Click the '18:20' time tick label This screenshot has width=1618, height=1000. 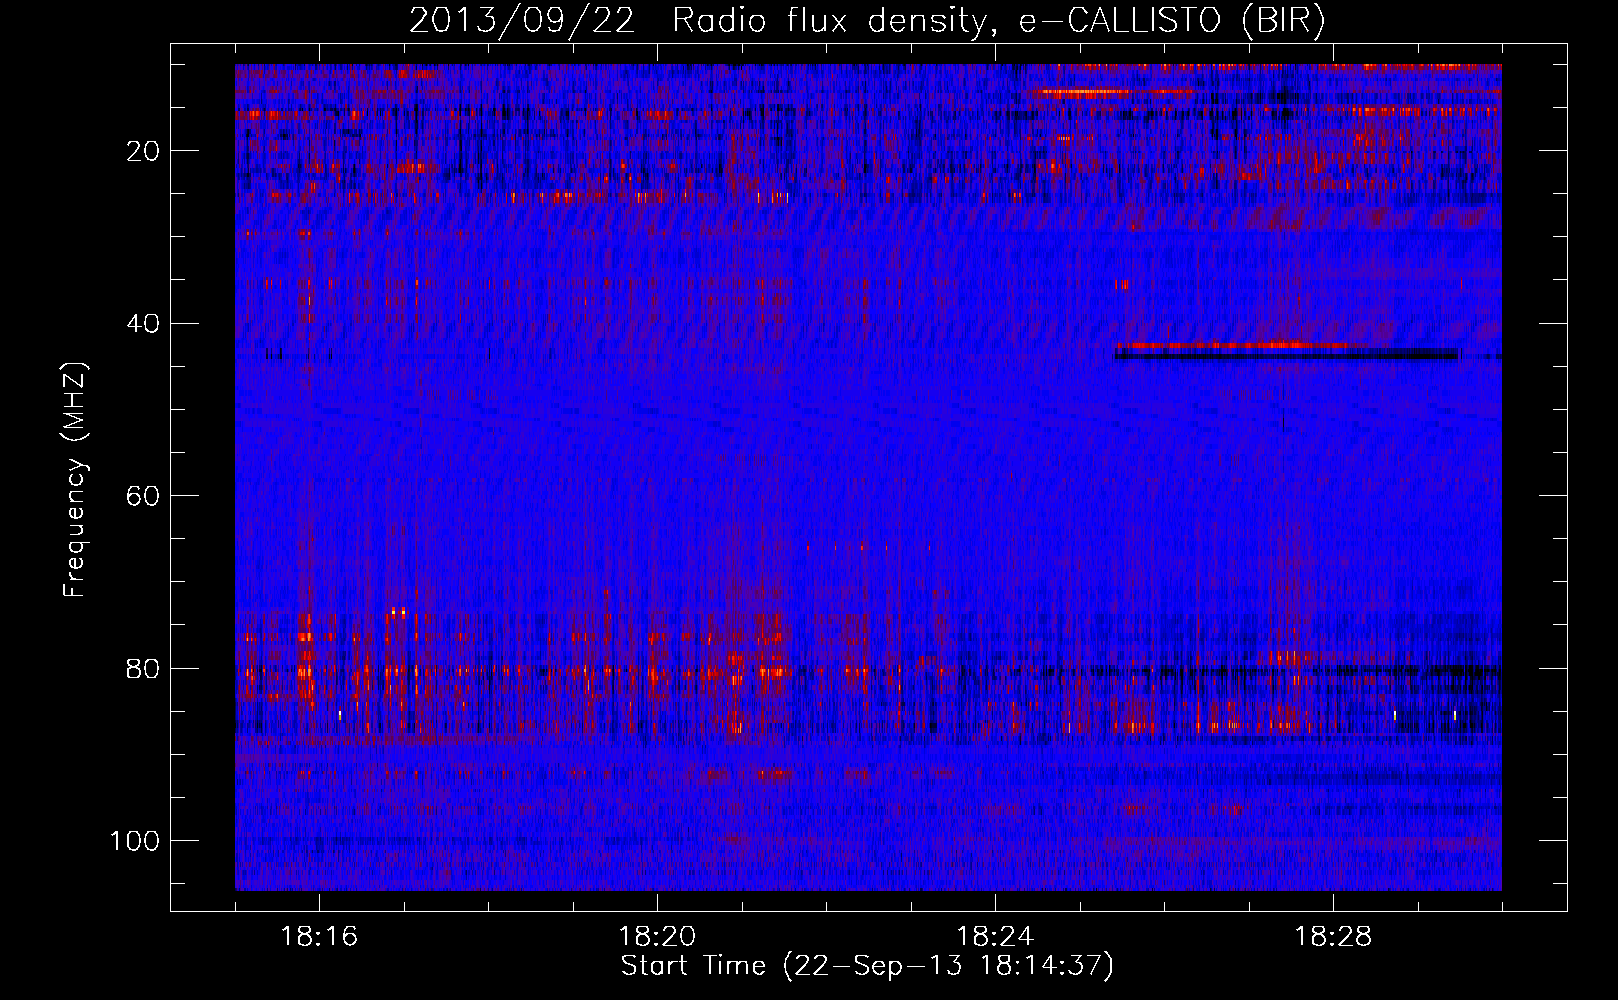coord(657,937)
